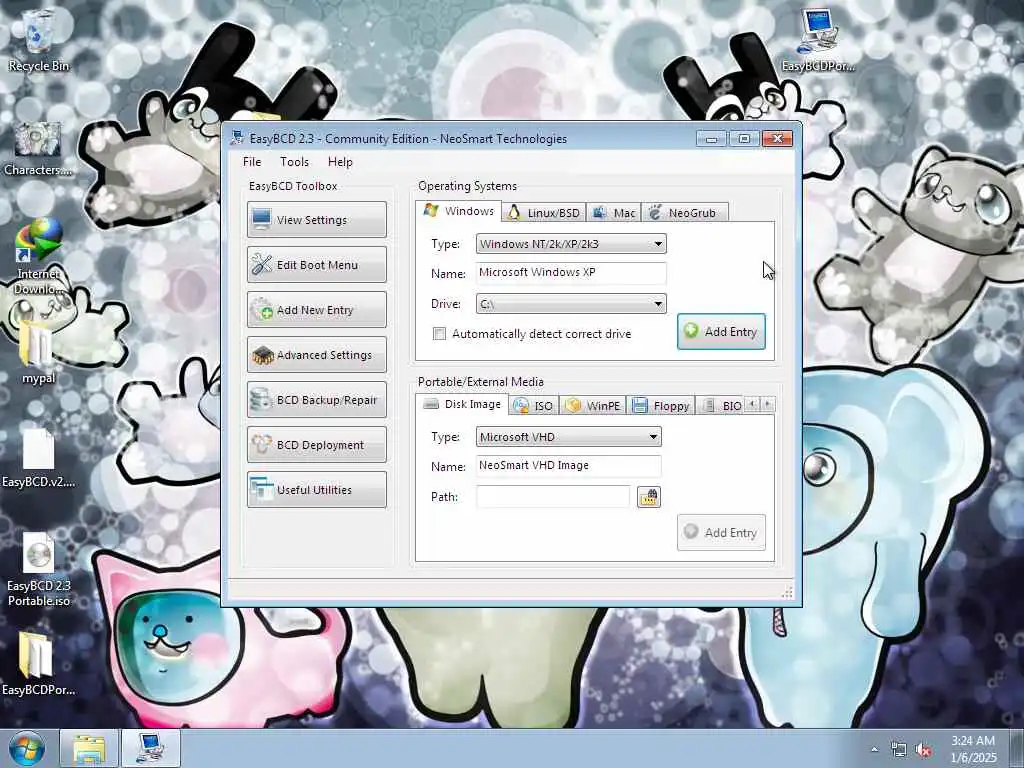Screen dimensions: 1024x768
Task: Select mypal folder on desktop
Action: point(39,353)
